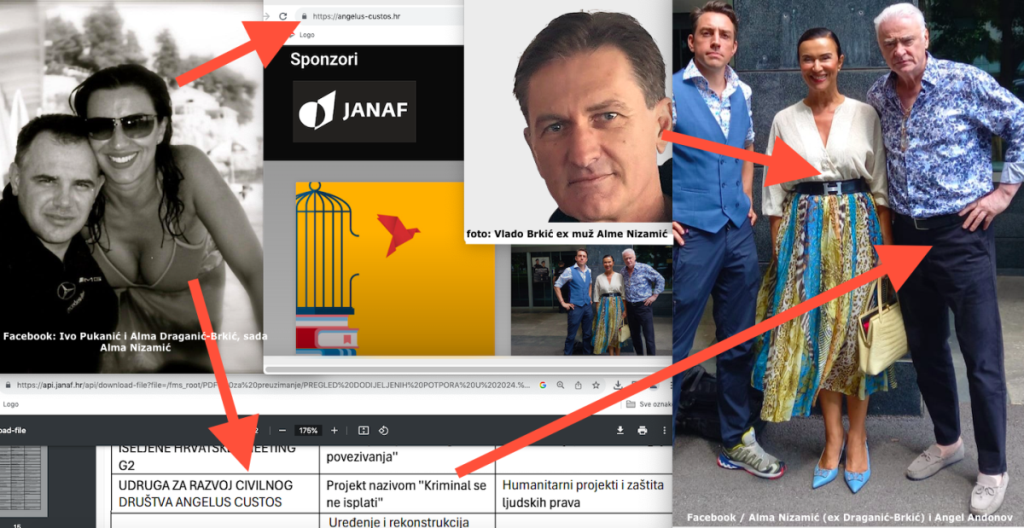Click the lock icon in the angelus-custos.hr address bar

(x=303, y=16)
